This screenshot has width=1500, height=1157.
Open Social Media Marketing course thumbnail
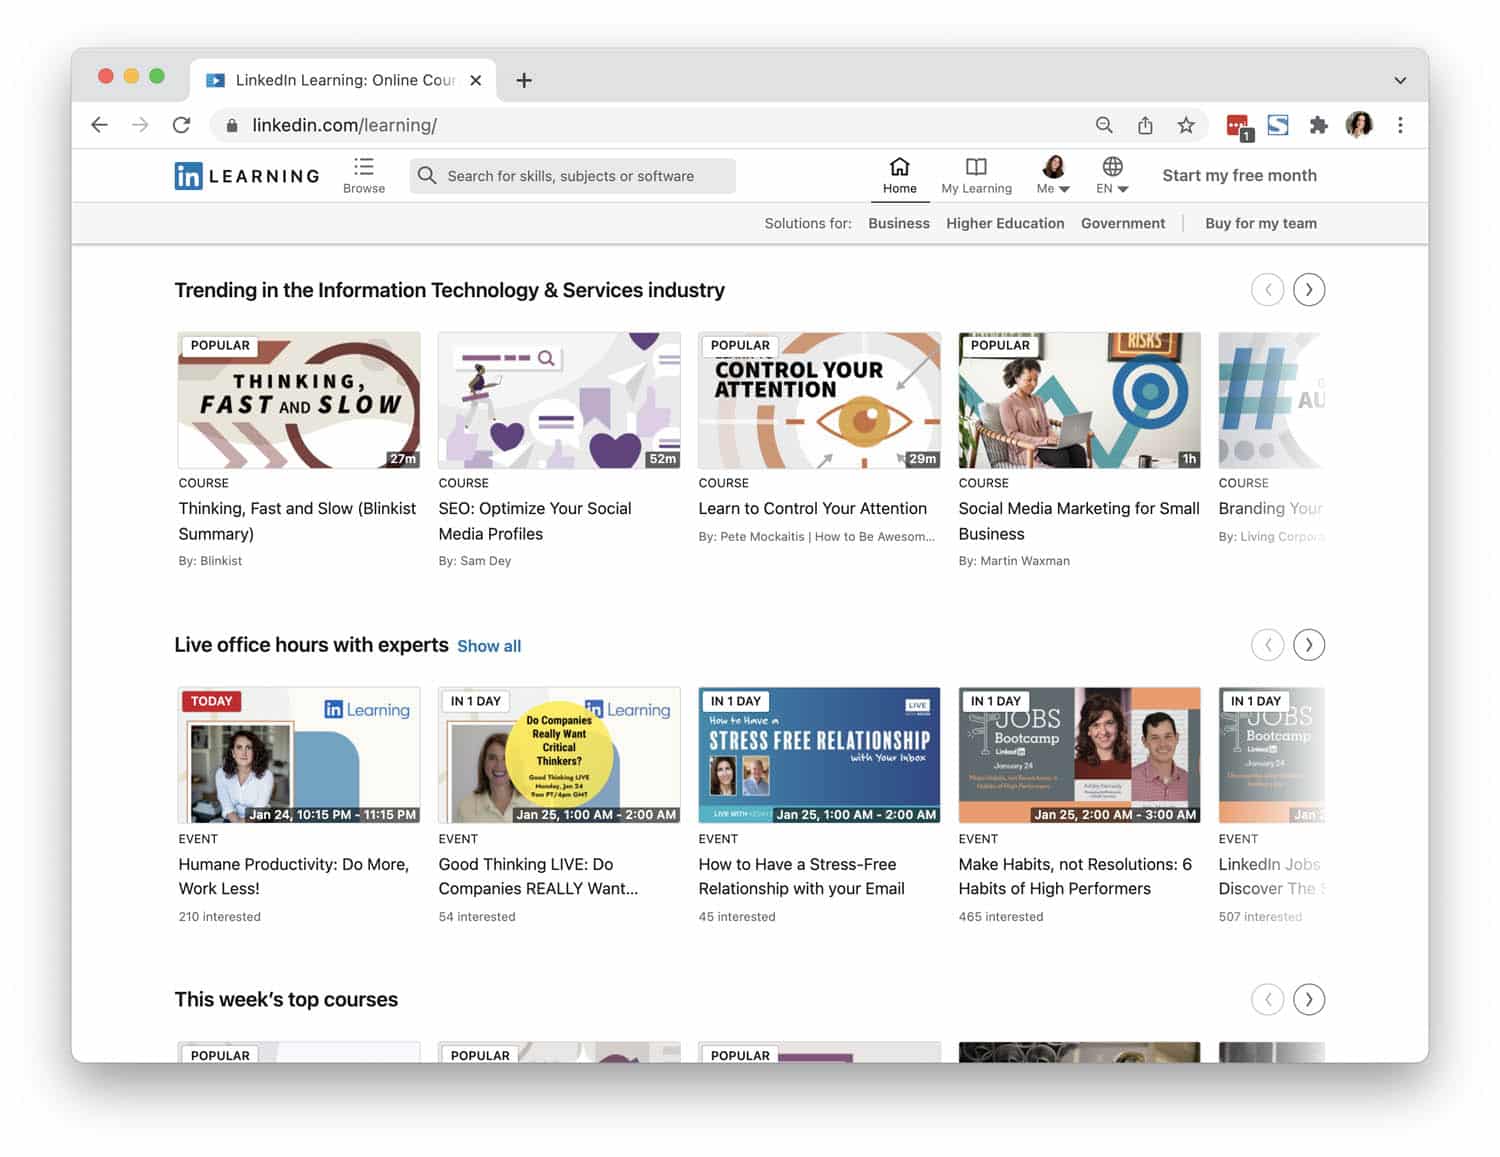pyautogui.click(x=1079, y=400)
